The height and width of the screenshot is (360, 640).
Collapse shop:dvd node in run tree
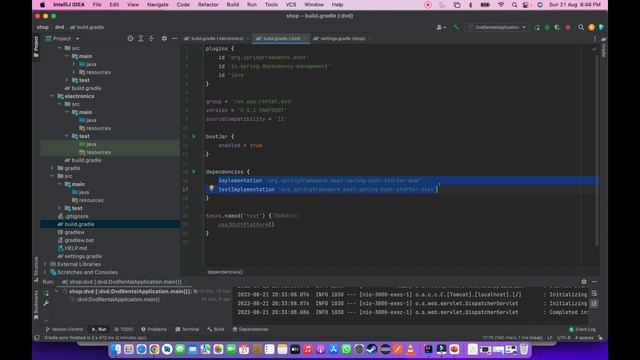[57, 291]
